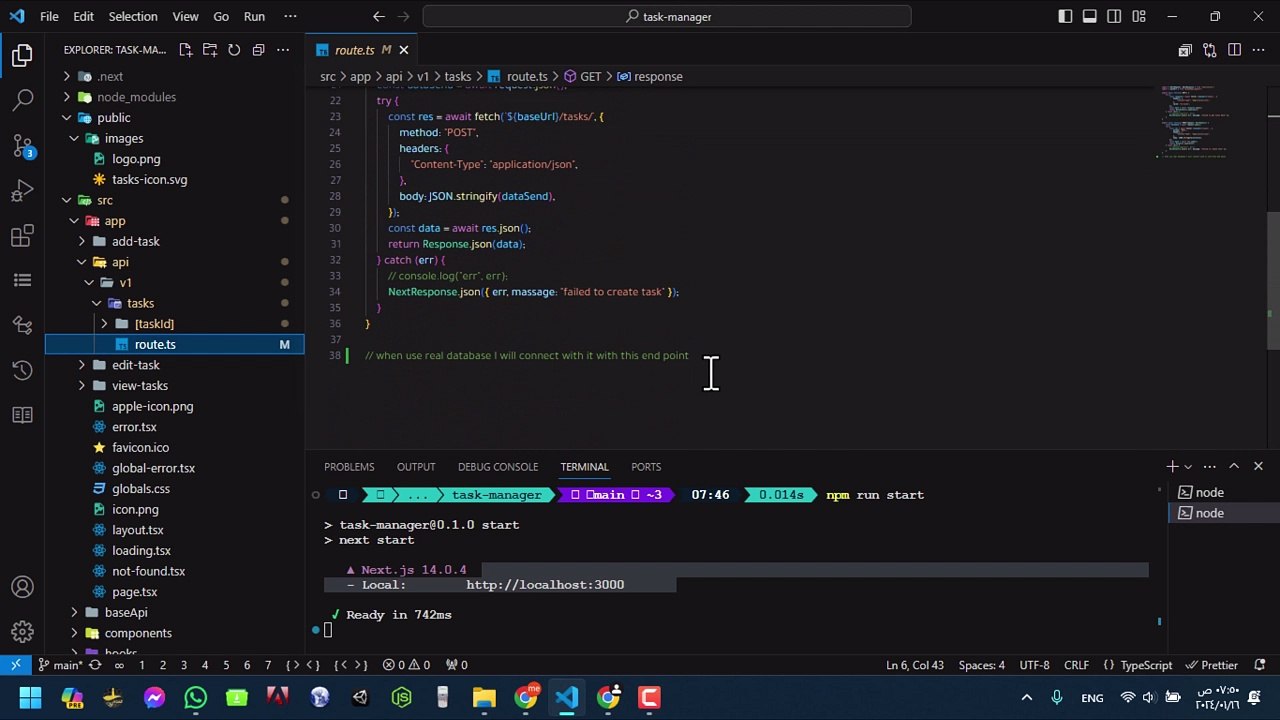Image resolution: width=1280 pixels, height=720 pixels.
Task: Change the CRLF end of line sequence
Action: (x=1076, y=665)
